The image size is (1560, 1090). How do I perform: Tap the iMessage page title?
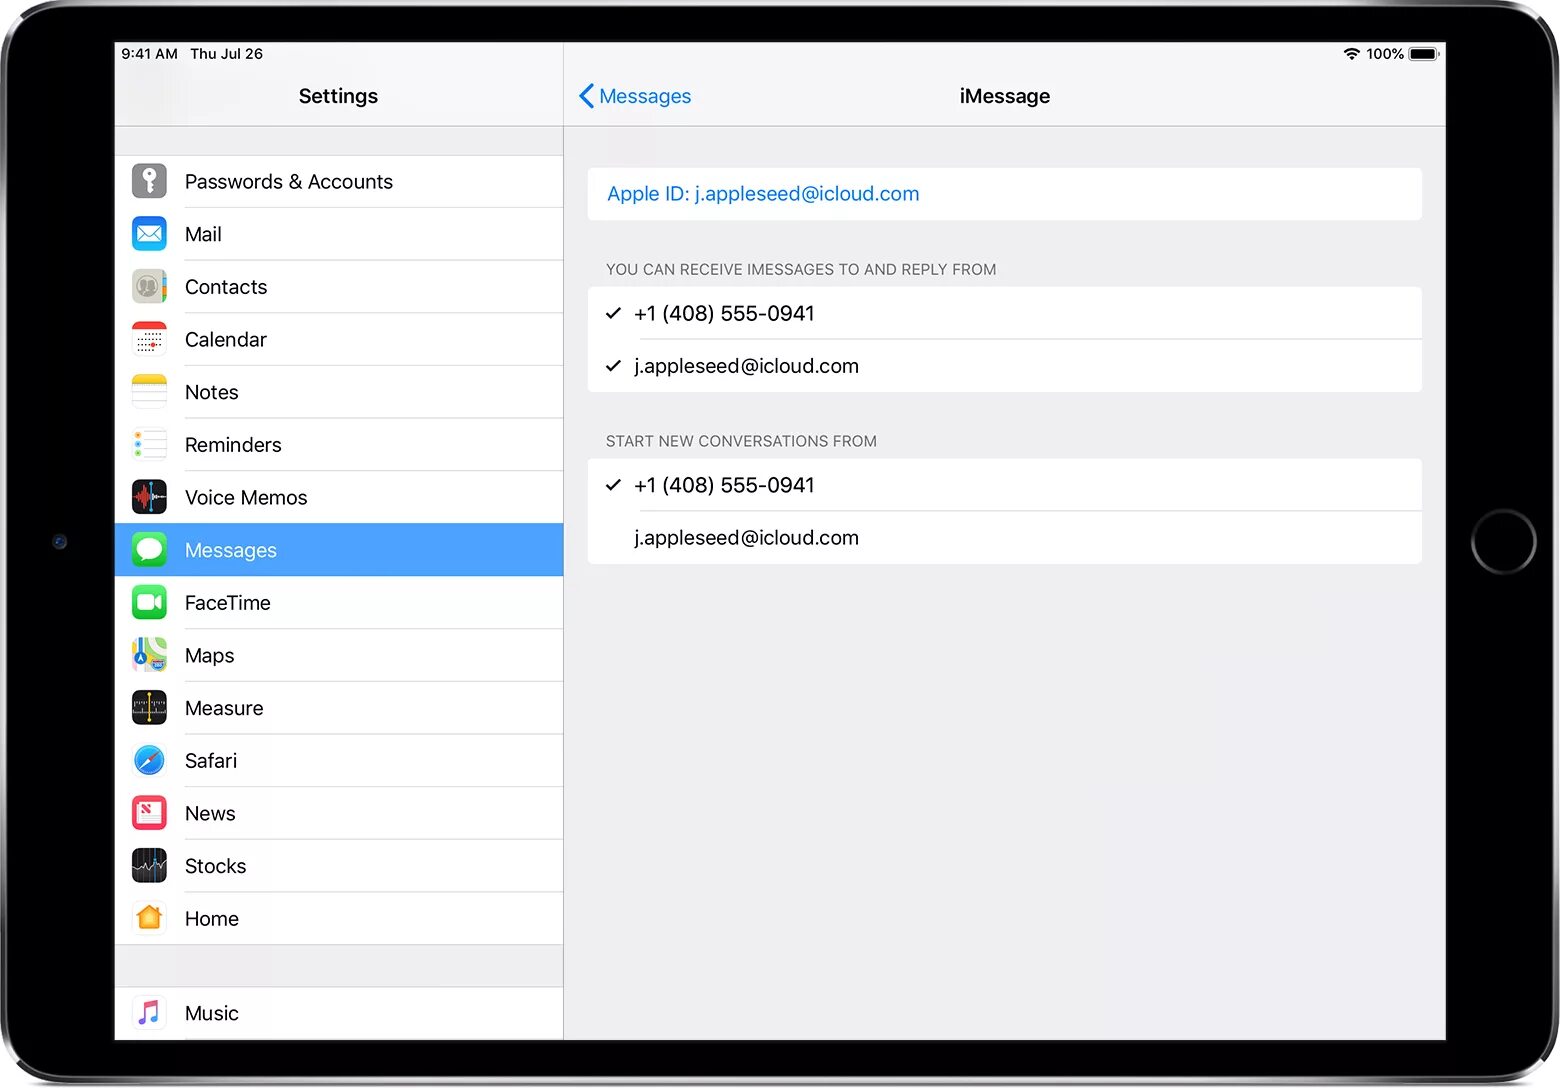1005,96
